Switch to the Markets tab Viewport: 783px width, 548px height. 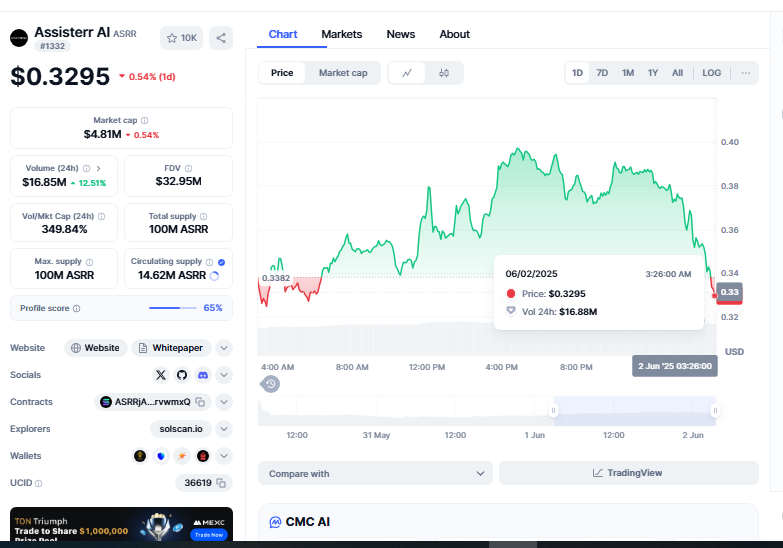click(342, 34)
